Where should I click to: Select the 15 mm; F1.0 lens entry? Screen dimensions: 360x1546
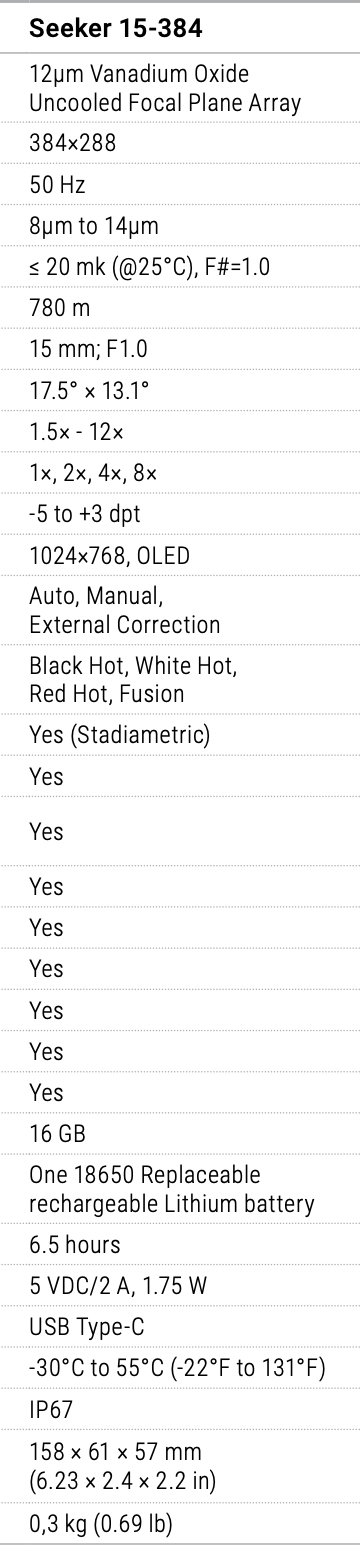pyautogui.click(x=85, y=350)
